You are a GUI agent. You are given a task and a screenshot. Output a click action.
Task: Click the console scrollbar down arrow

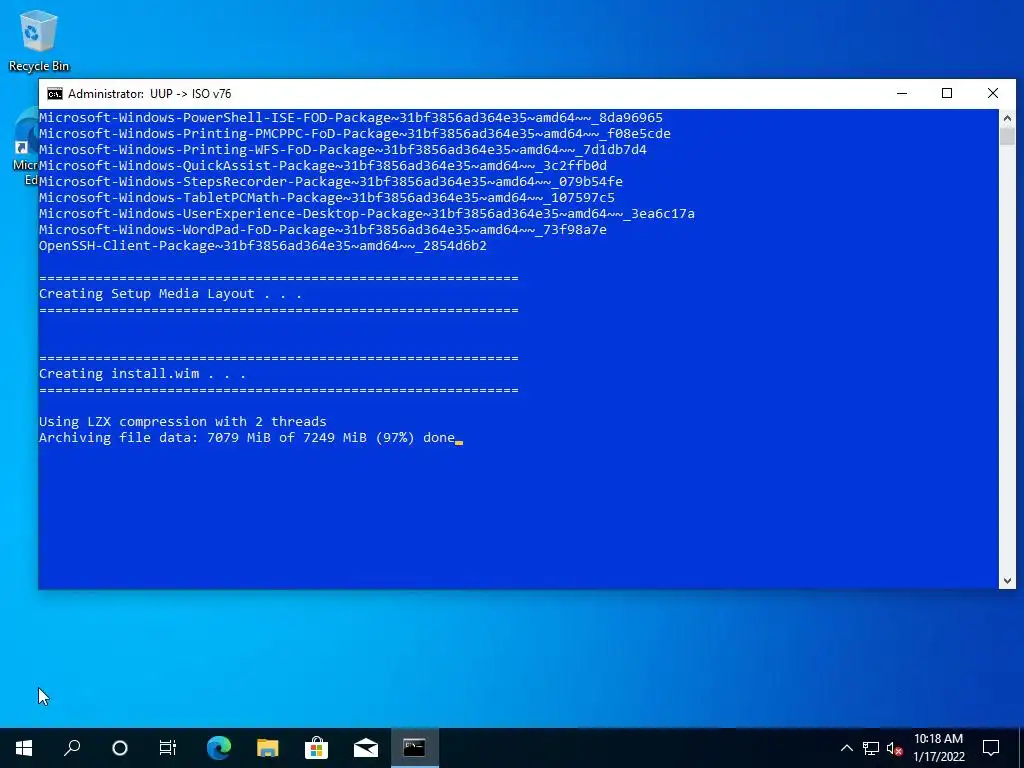[1007, 581]
